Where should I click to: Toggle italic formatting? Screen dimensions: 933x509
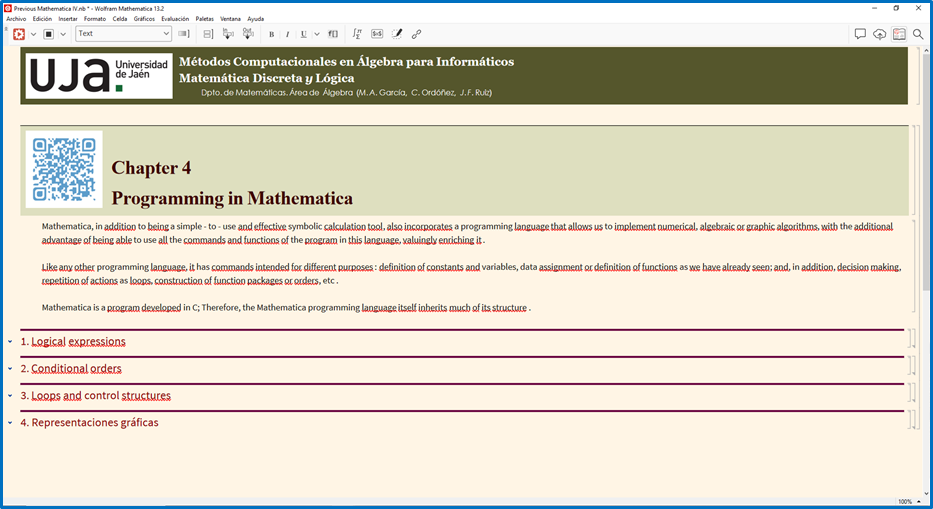(287, 34)
